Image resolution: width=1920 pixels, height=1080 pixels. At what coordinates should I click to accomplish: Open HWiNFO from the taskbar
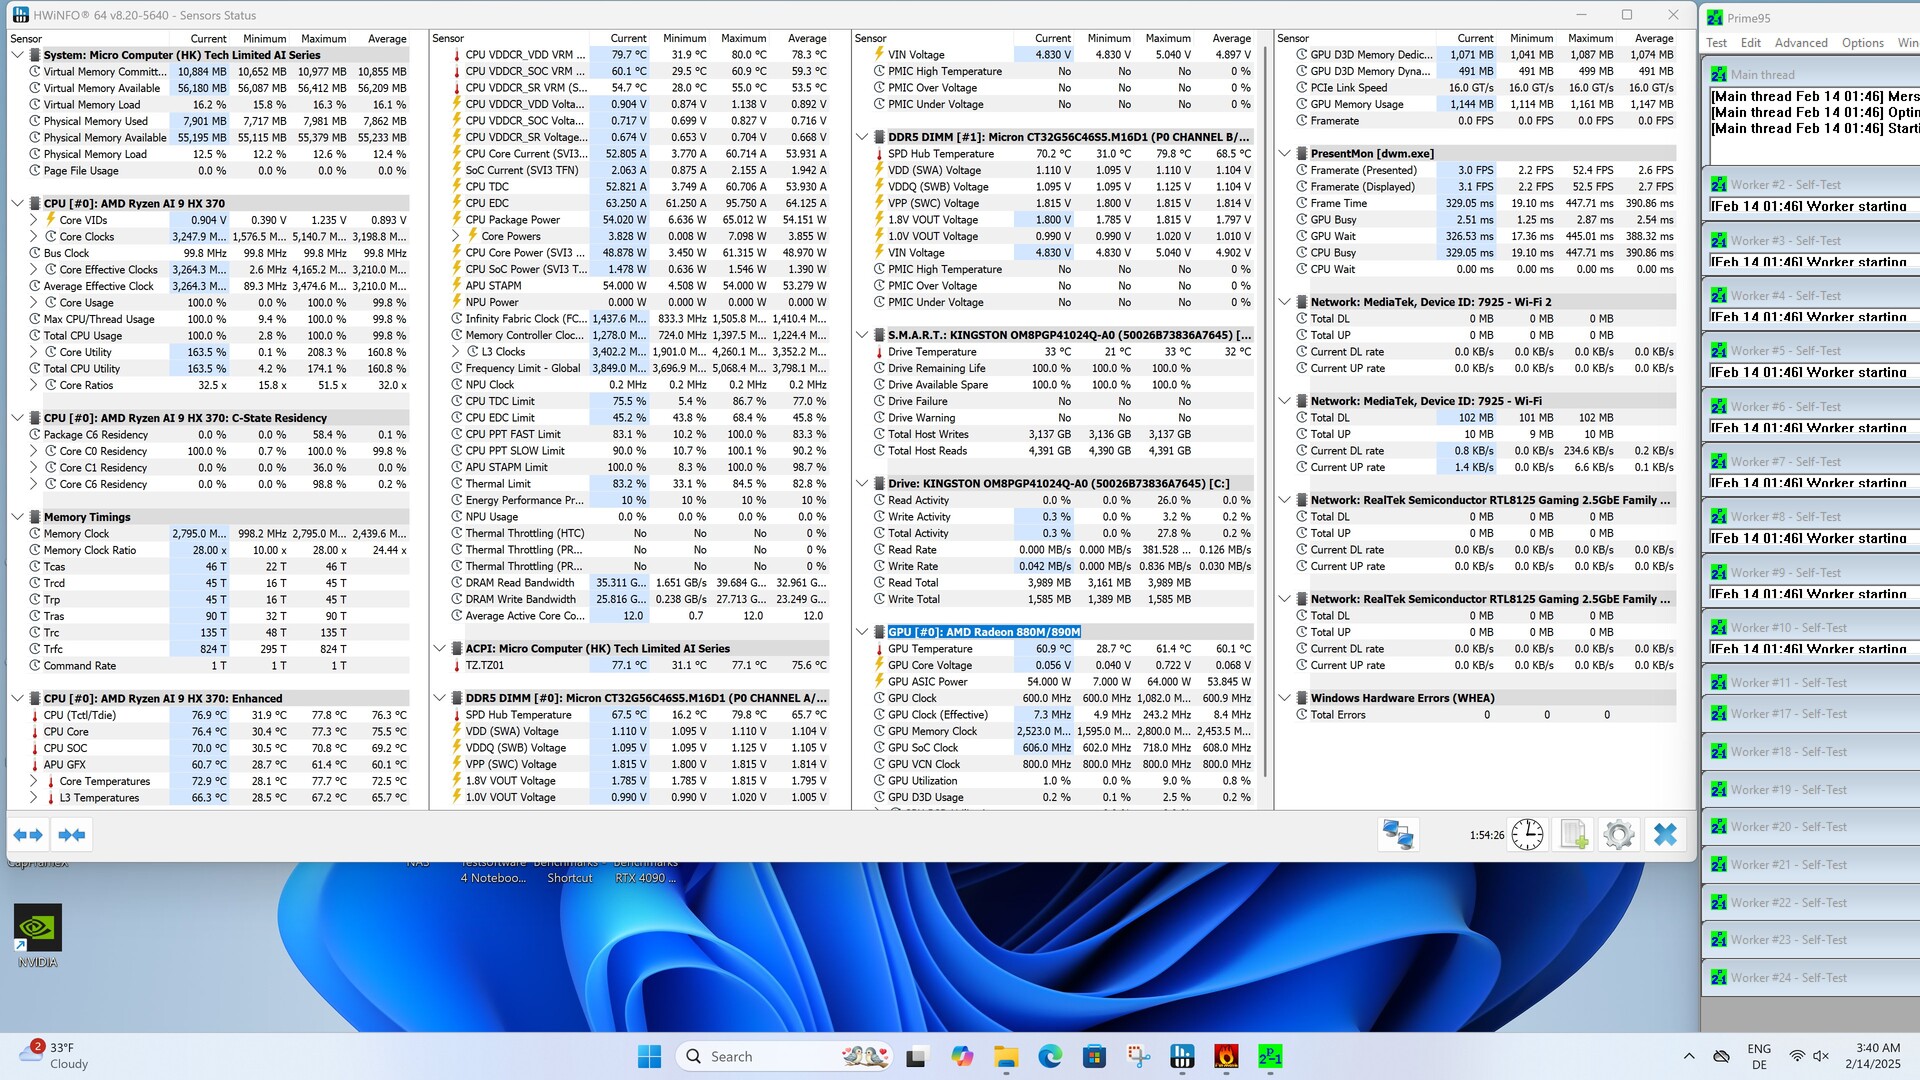coord(1182,1056)
